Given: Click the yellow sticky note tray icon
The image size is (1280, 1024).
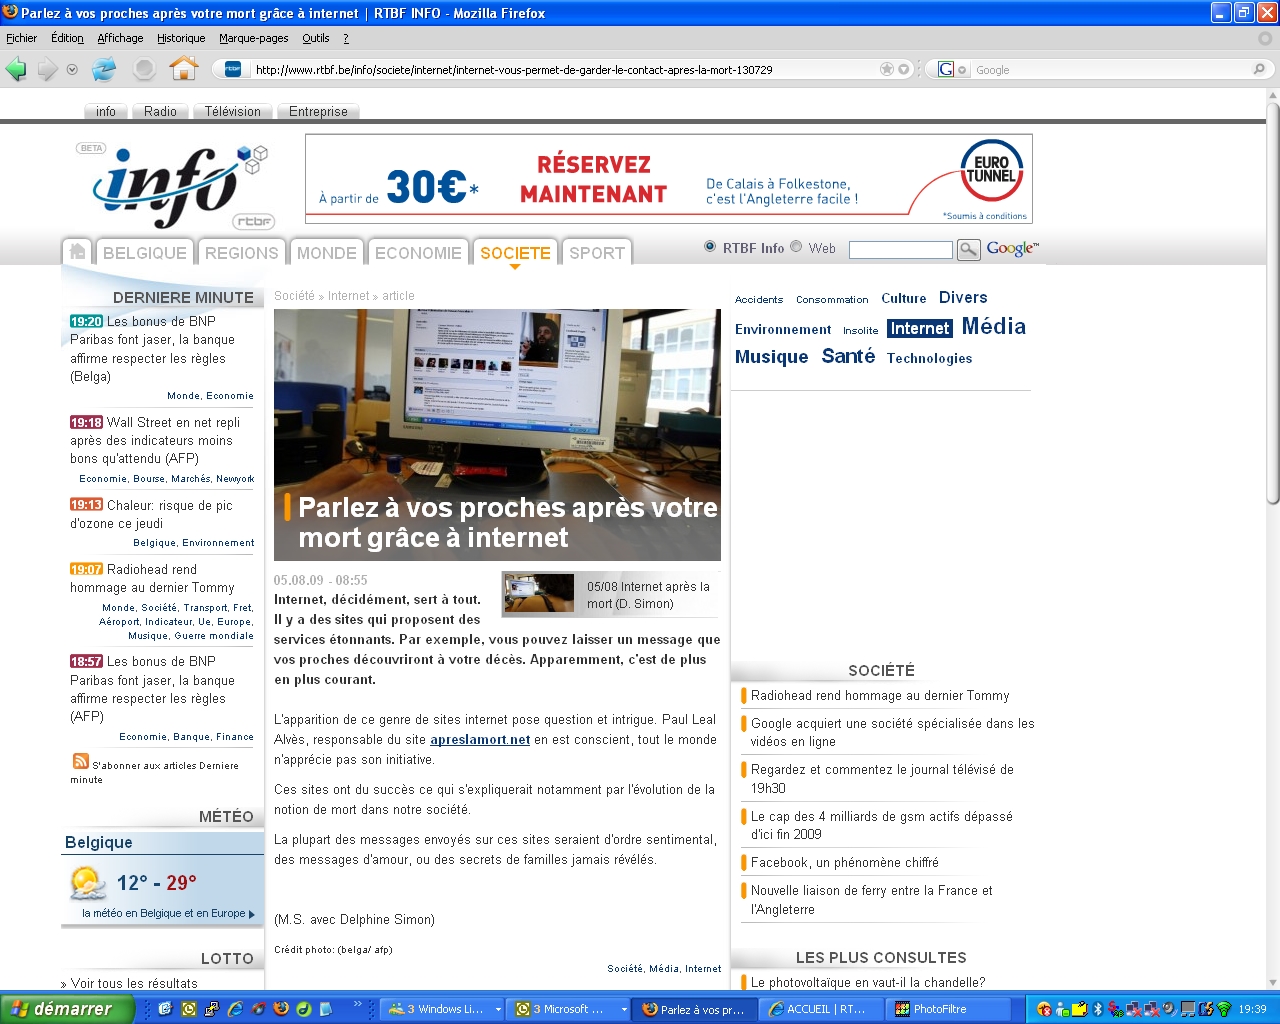Looking at the screenshot, I should pyautogui.click(x=1079, y=1009).
